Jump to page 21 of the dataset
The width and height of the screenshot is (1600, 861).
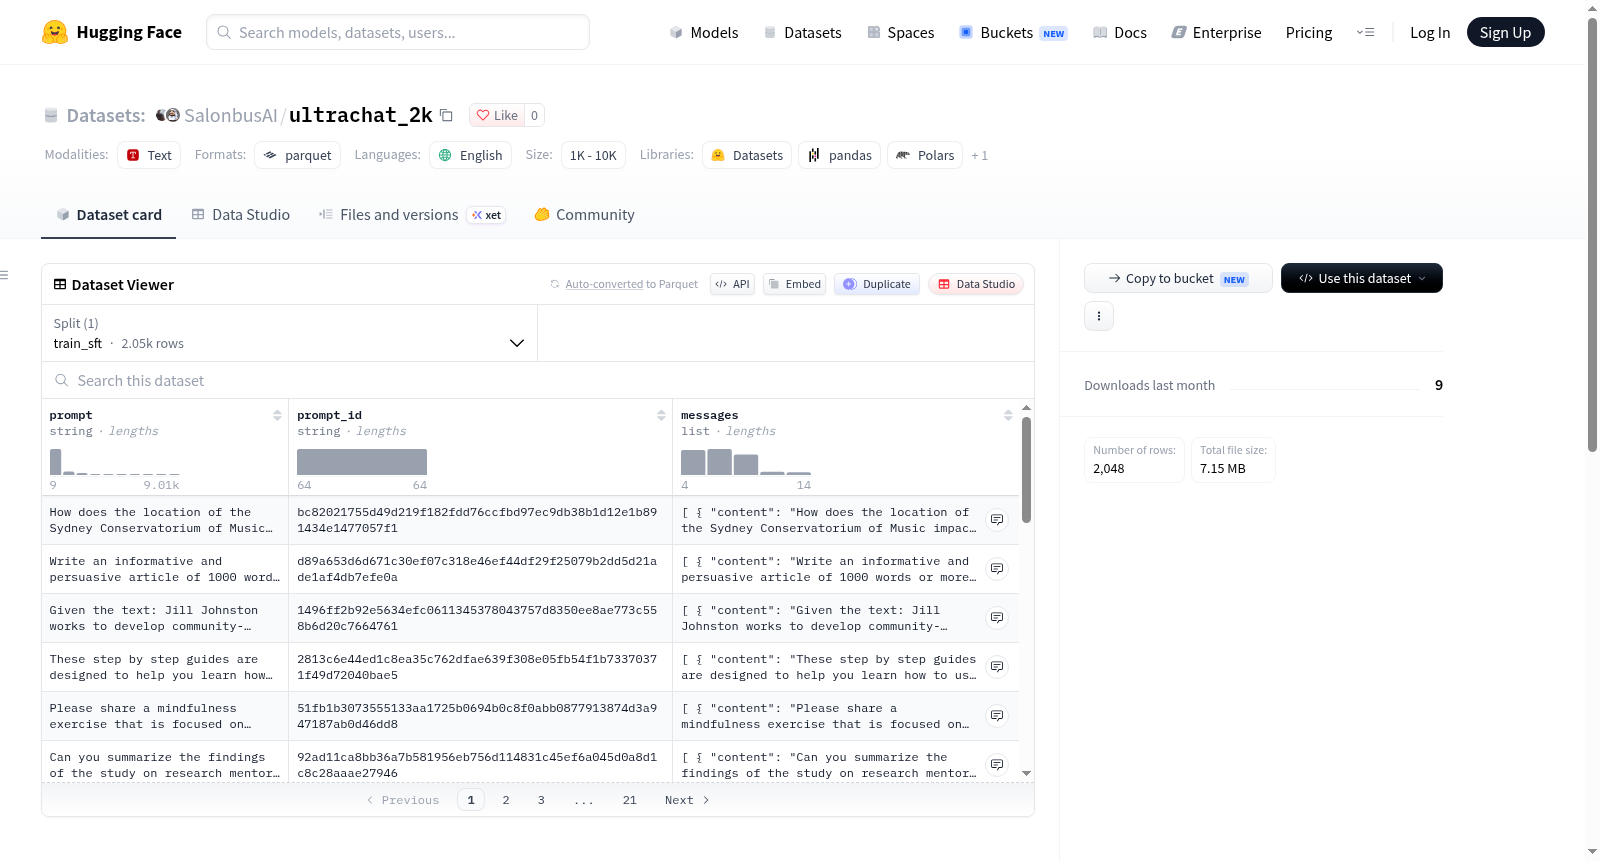pos(630,800)
